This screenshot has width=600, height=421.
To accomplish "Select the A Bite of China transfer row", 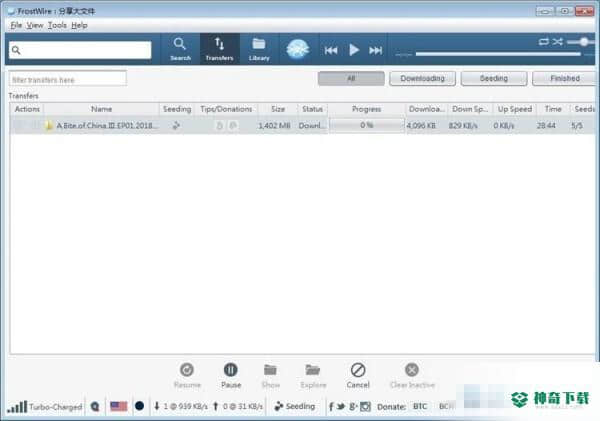I will coord(302,126).
